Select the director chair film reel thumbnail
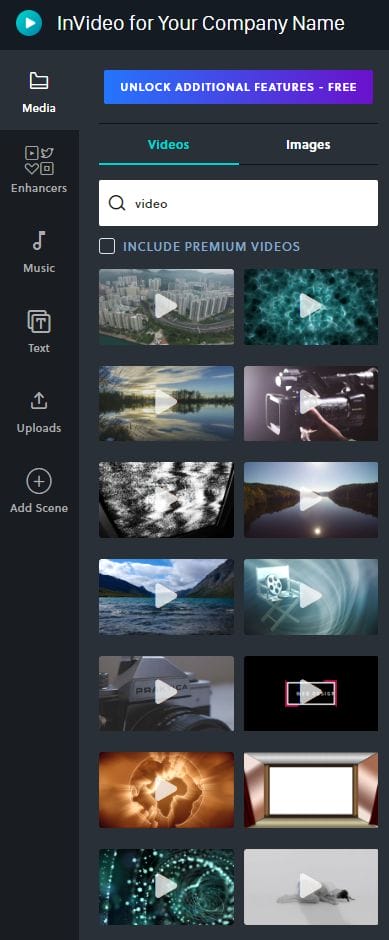Viewport: 389px width, 940px height. click(310, 596)
